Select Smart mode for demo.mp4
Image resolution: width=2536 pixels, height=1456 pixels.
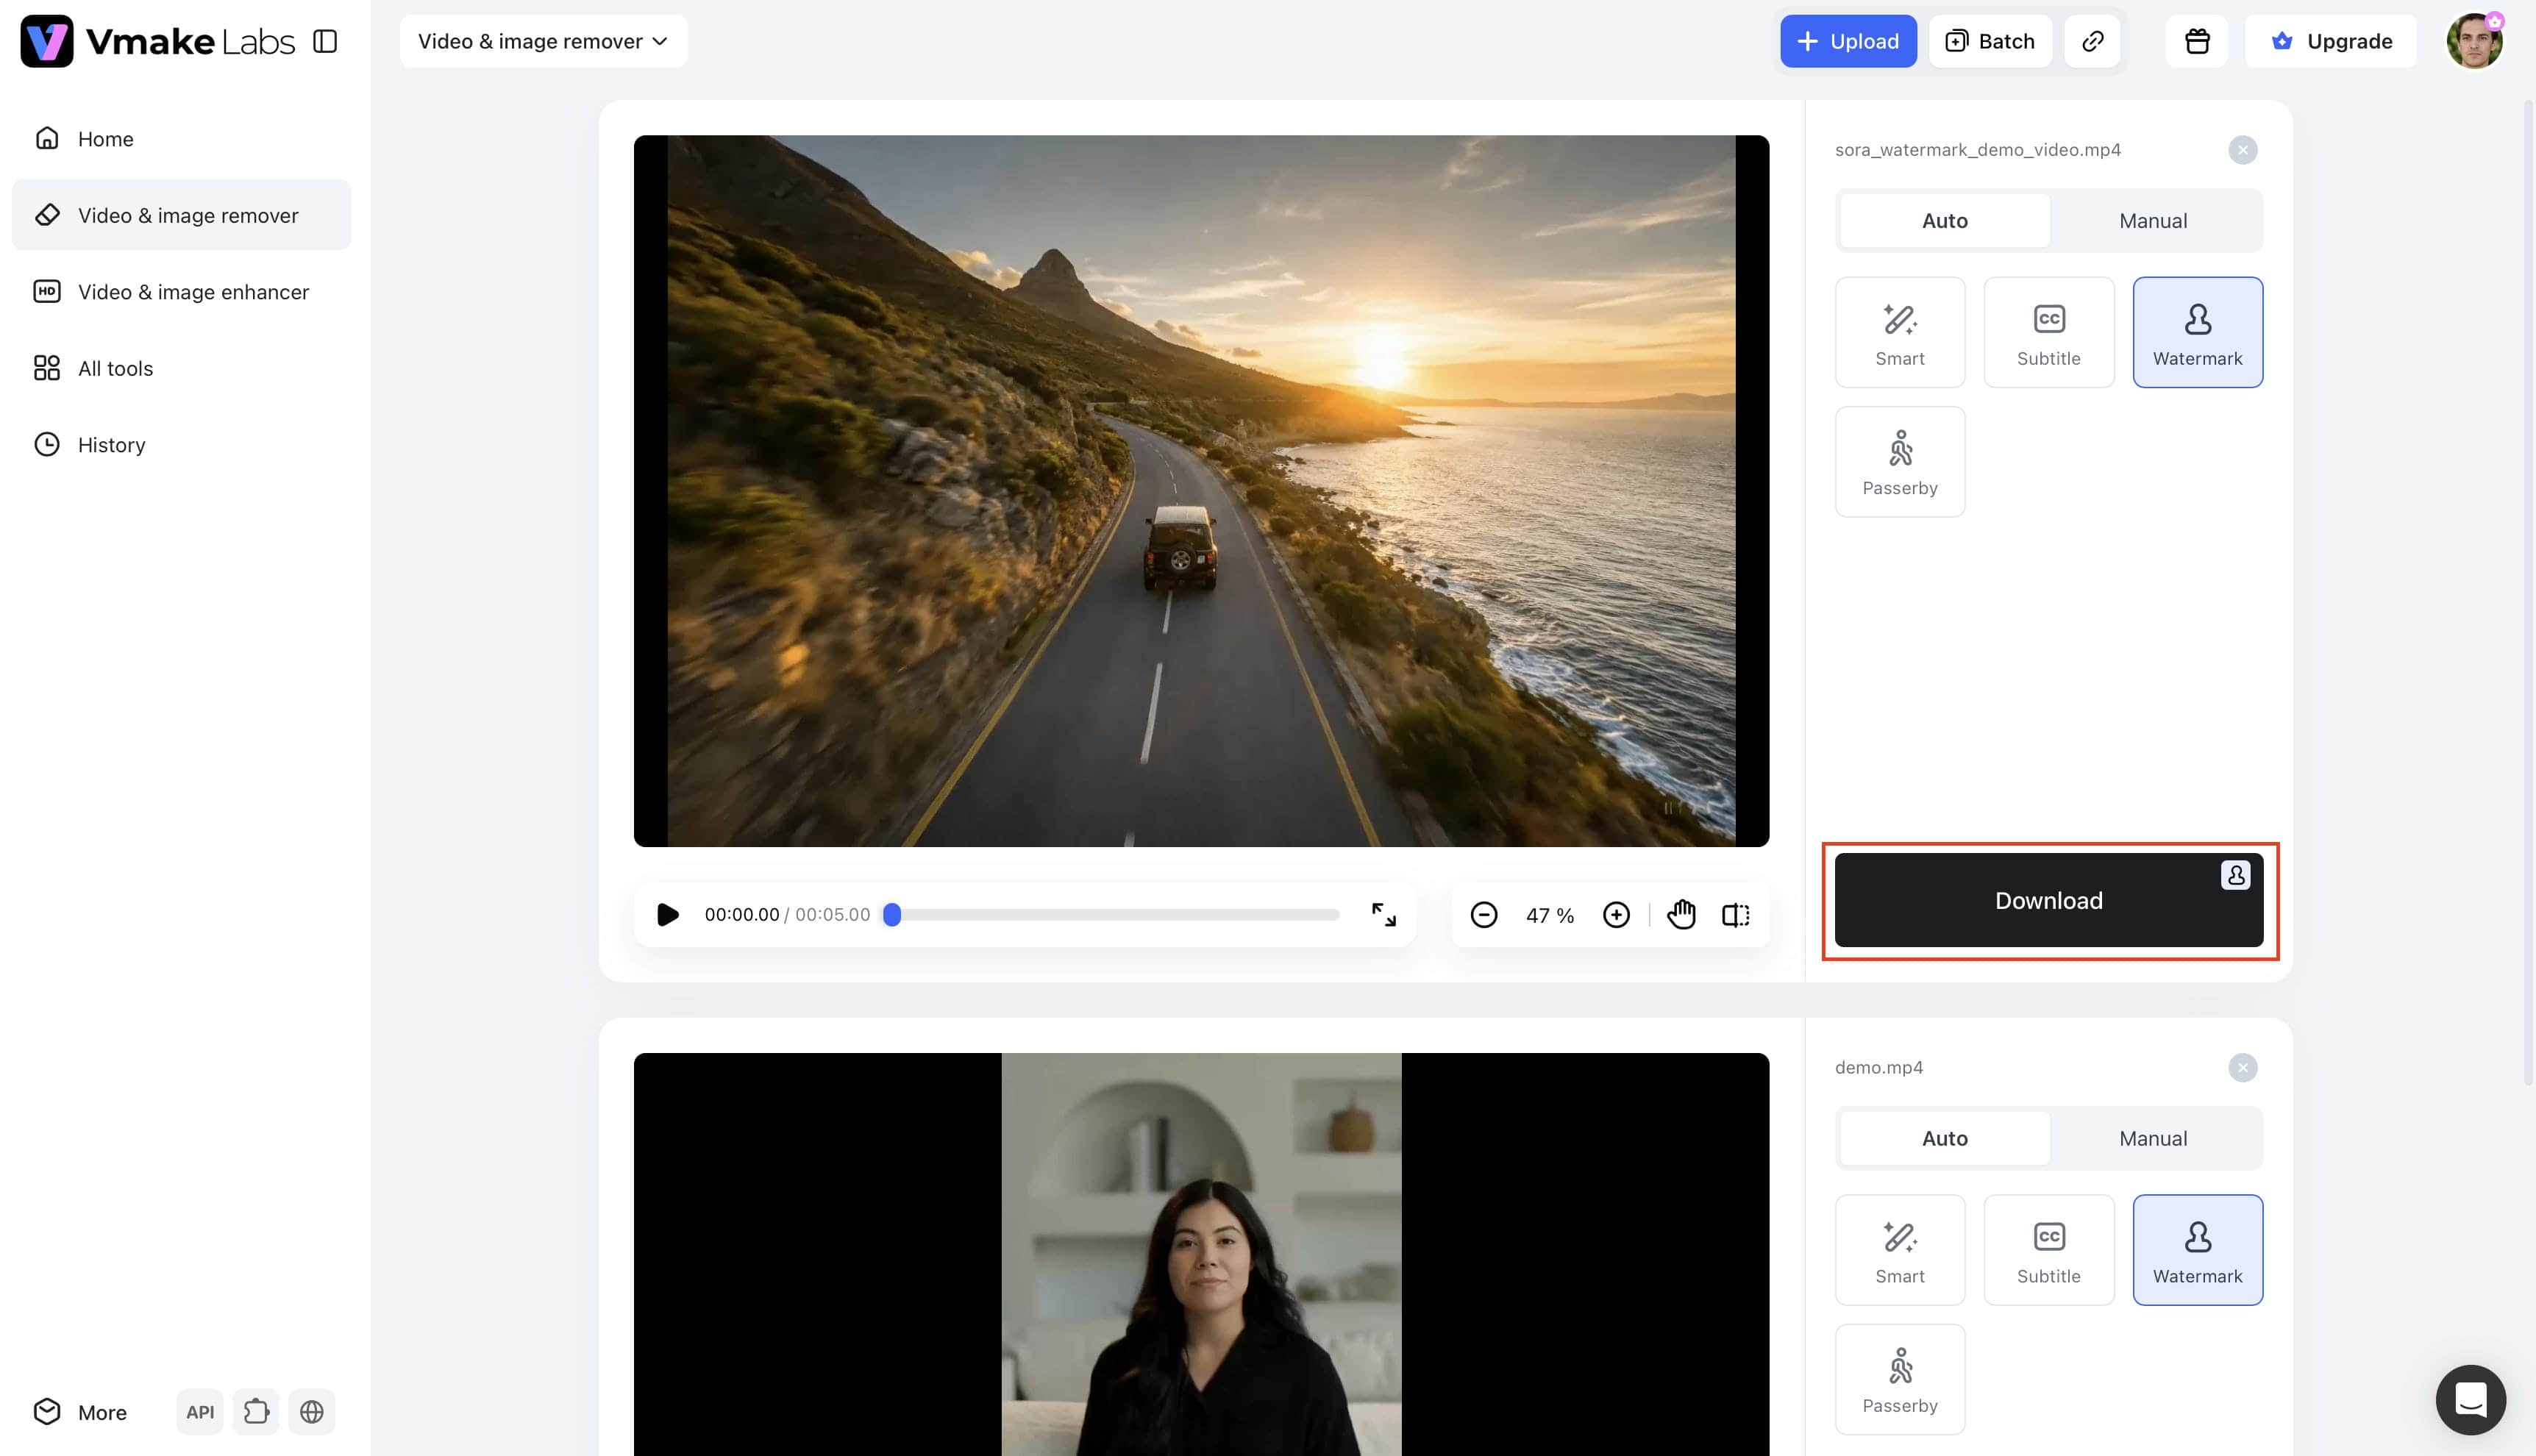[x=1900, y=1250]
